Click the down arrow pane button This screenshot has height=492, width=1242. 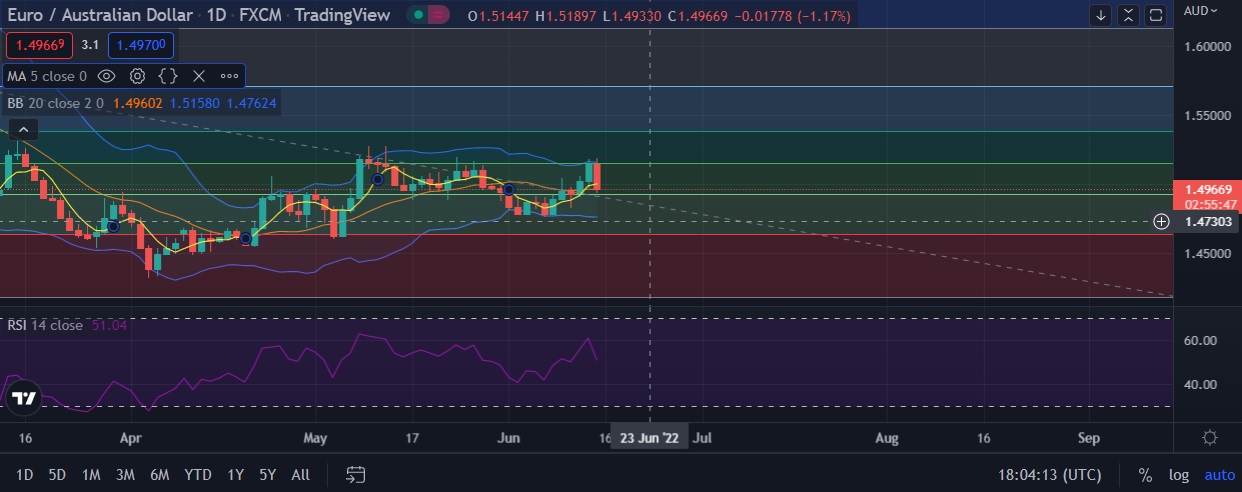click(1101, 15)
